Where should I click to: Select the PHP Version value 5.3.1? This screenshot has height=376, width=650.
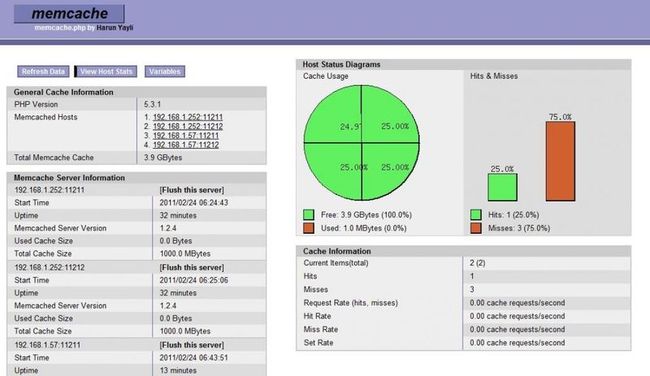[x=152, y=104]
